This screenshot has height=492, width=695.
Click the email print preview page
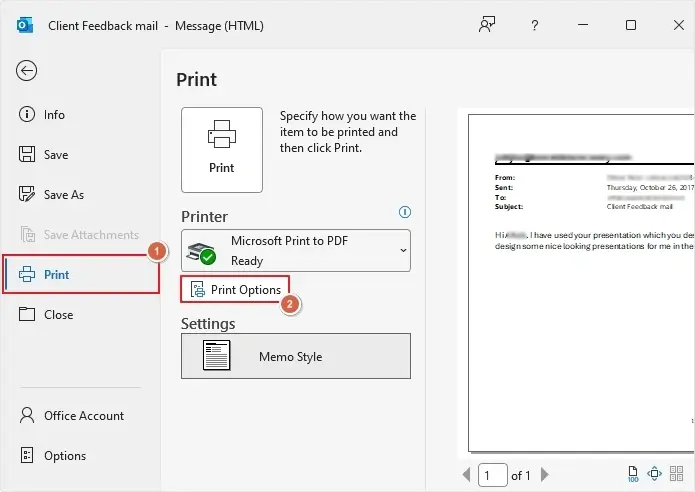pos(581,283)
